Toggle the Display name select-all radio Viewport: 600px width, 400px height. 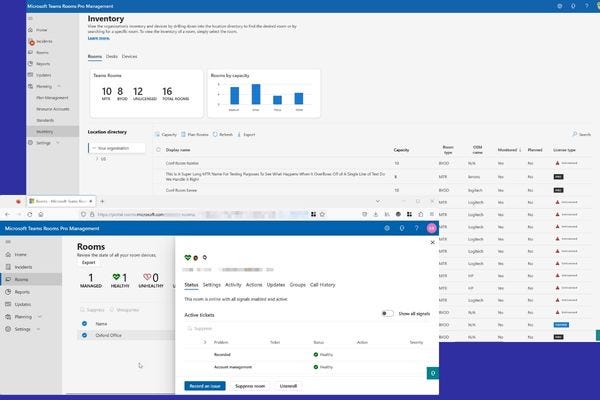(158, 150)
